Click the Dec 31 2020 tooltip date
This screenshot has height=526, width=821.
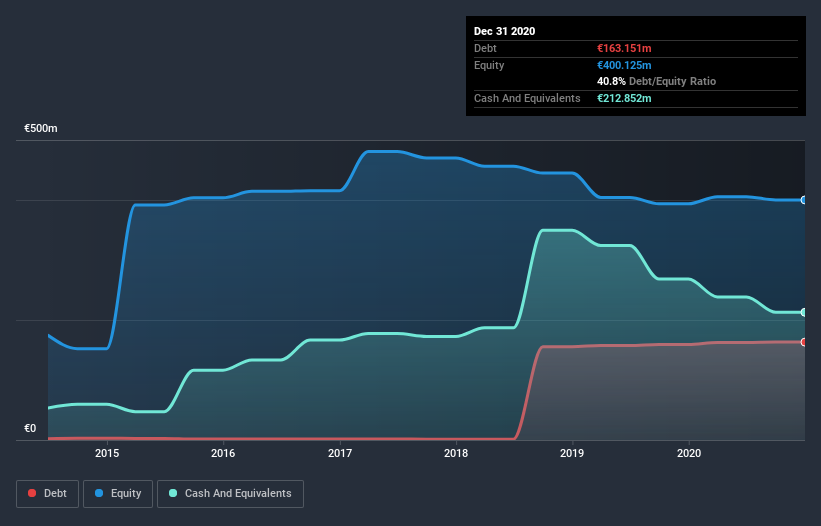point(504,31)
